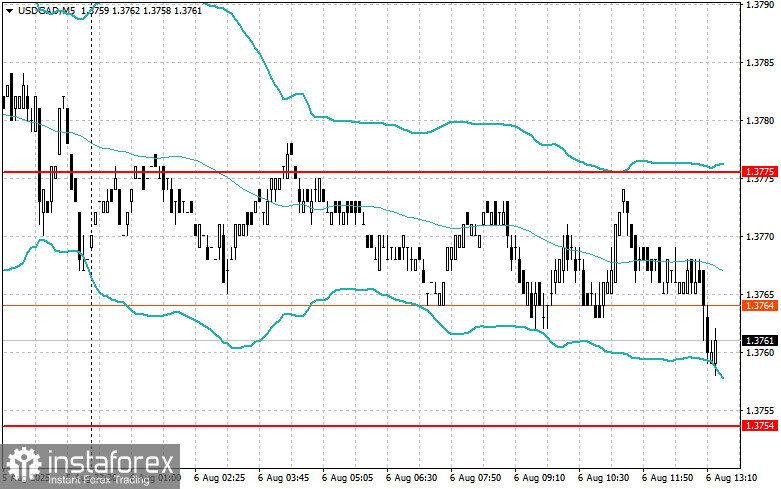Screen dimensions: 781x489
Task: Click the 6 Aug 03:45 time label
Action: [x=283, y=478]
